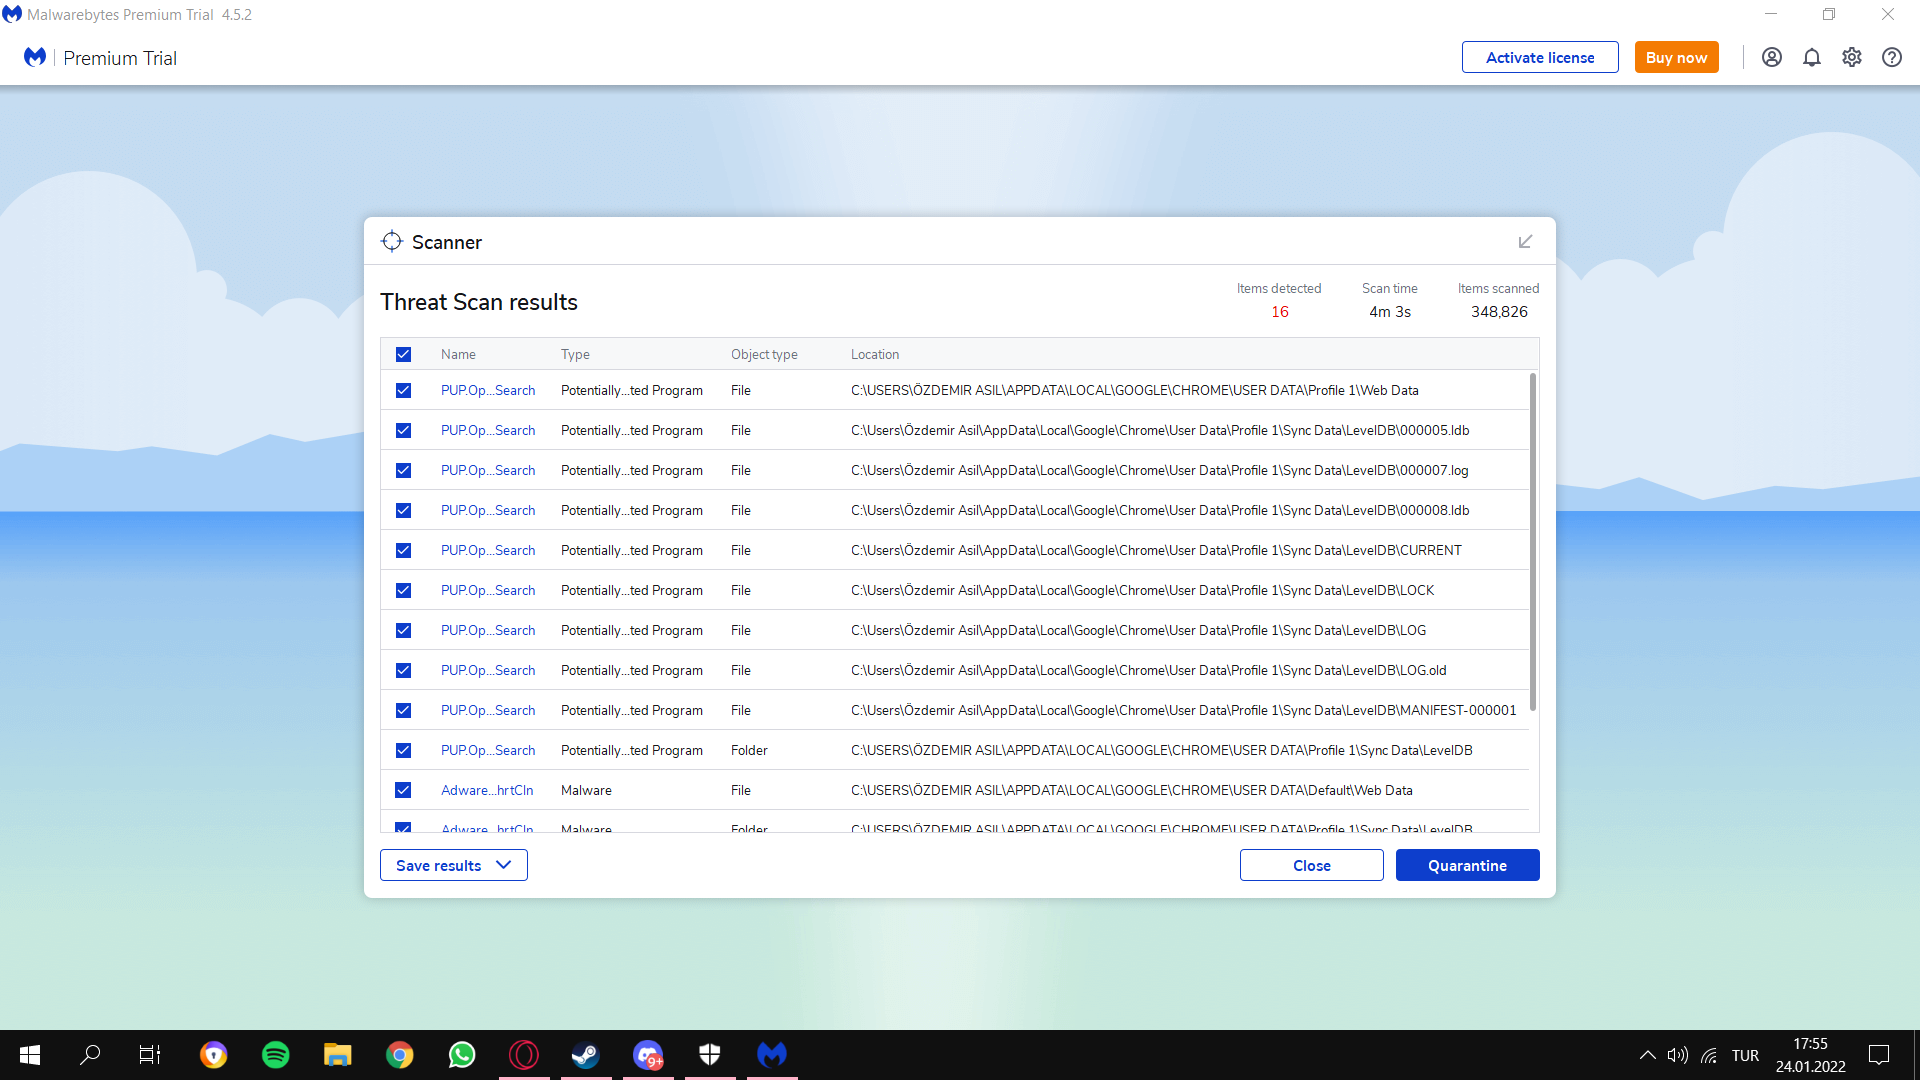Expand the Save results dropdown

click(x=453, y=865)
